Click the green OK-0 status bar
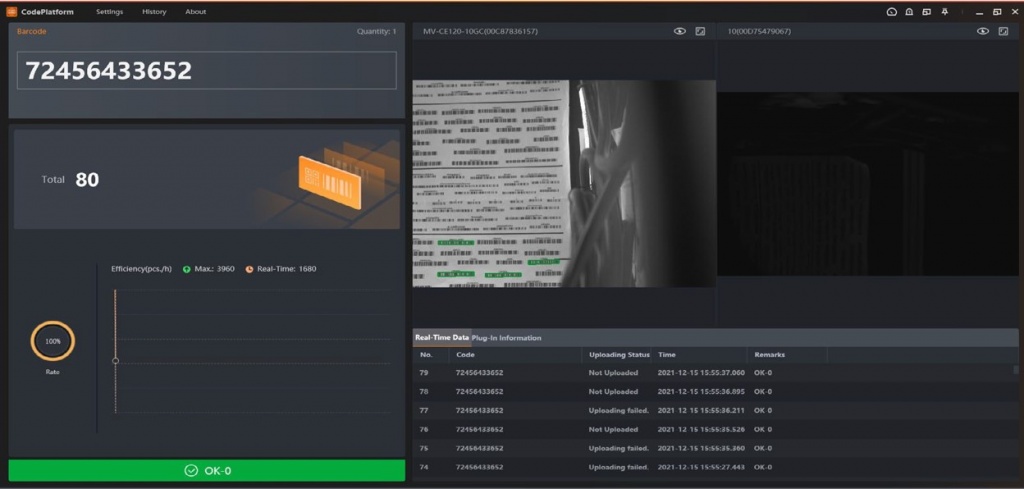 207,471
